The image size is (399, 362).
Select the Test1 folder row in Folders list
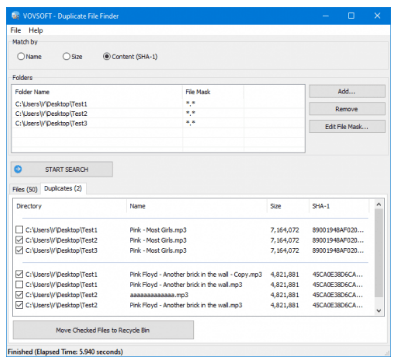coord(158,104)
